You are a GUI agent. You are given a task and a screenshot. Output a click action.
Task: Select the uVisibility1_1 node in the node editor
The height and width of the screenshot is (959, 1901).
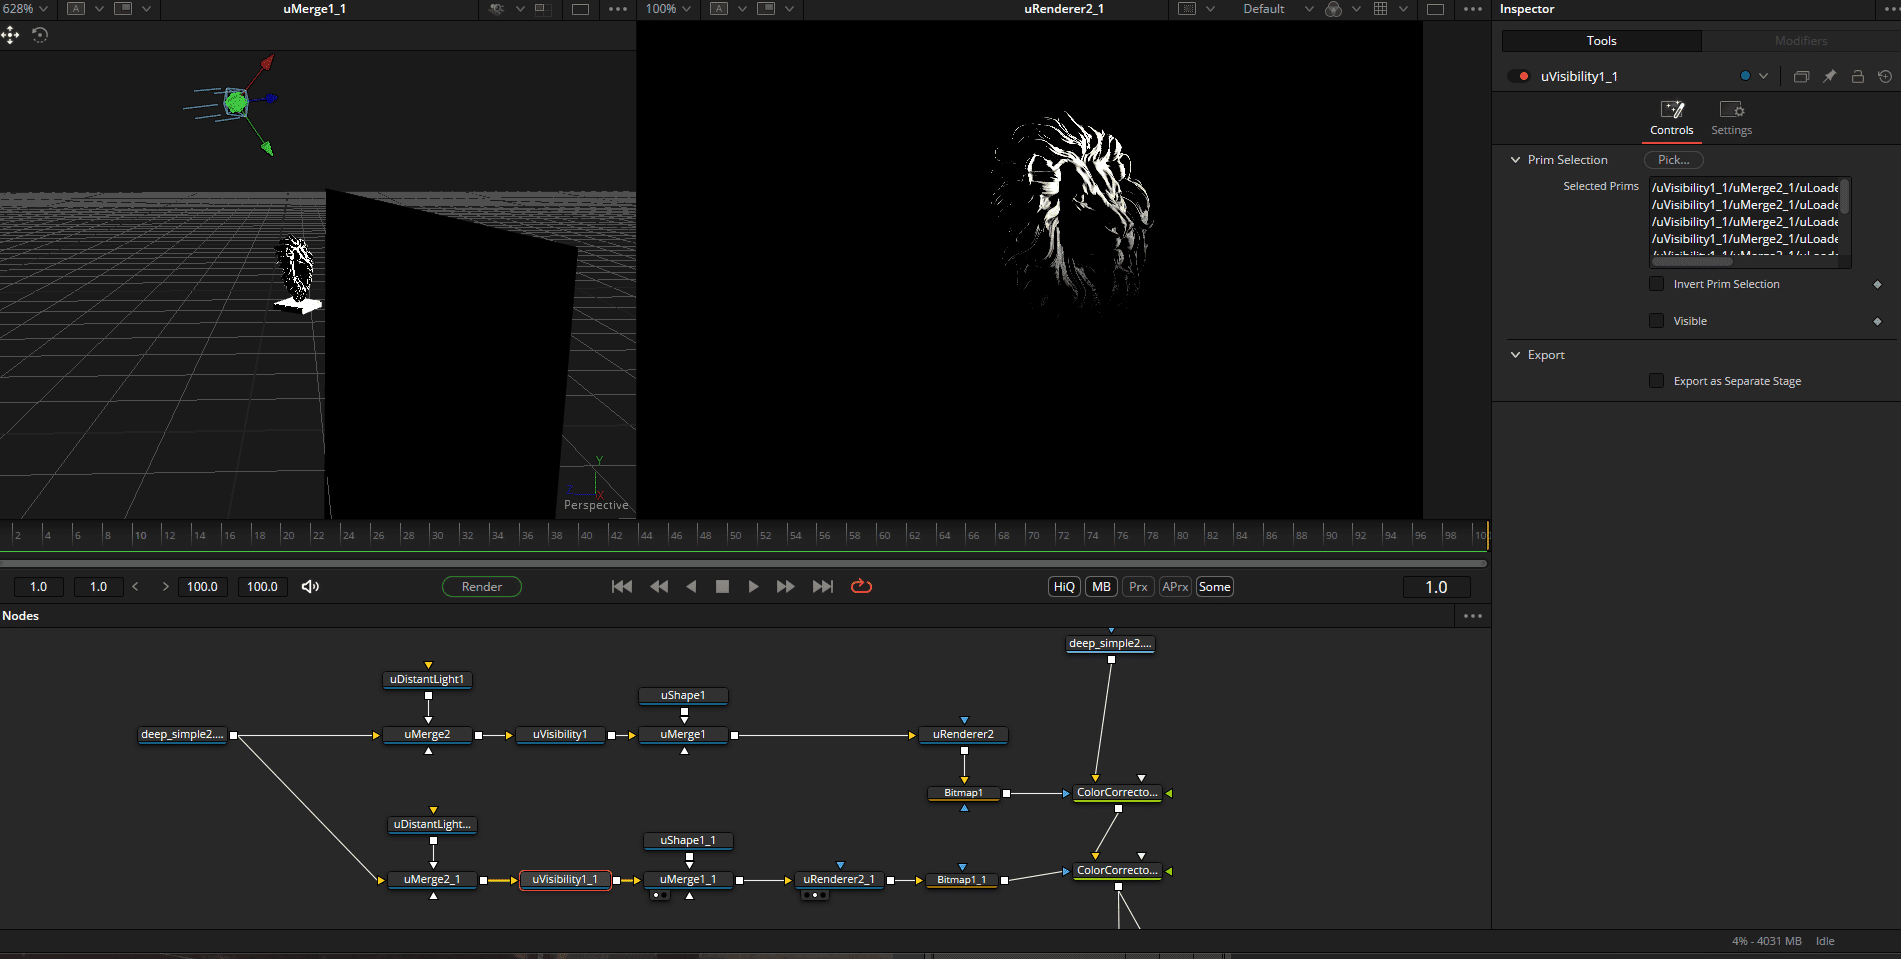565,880
